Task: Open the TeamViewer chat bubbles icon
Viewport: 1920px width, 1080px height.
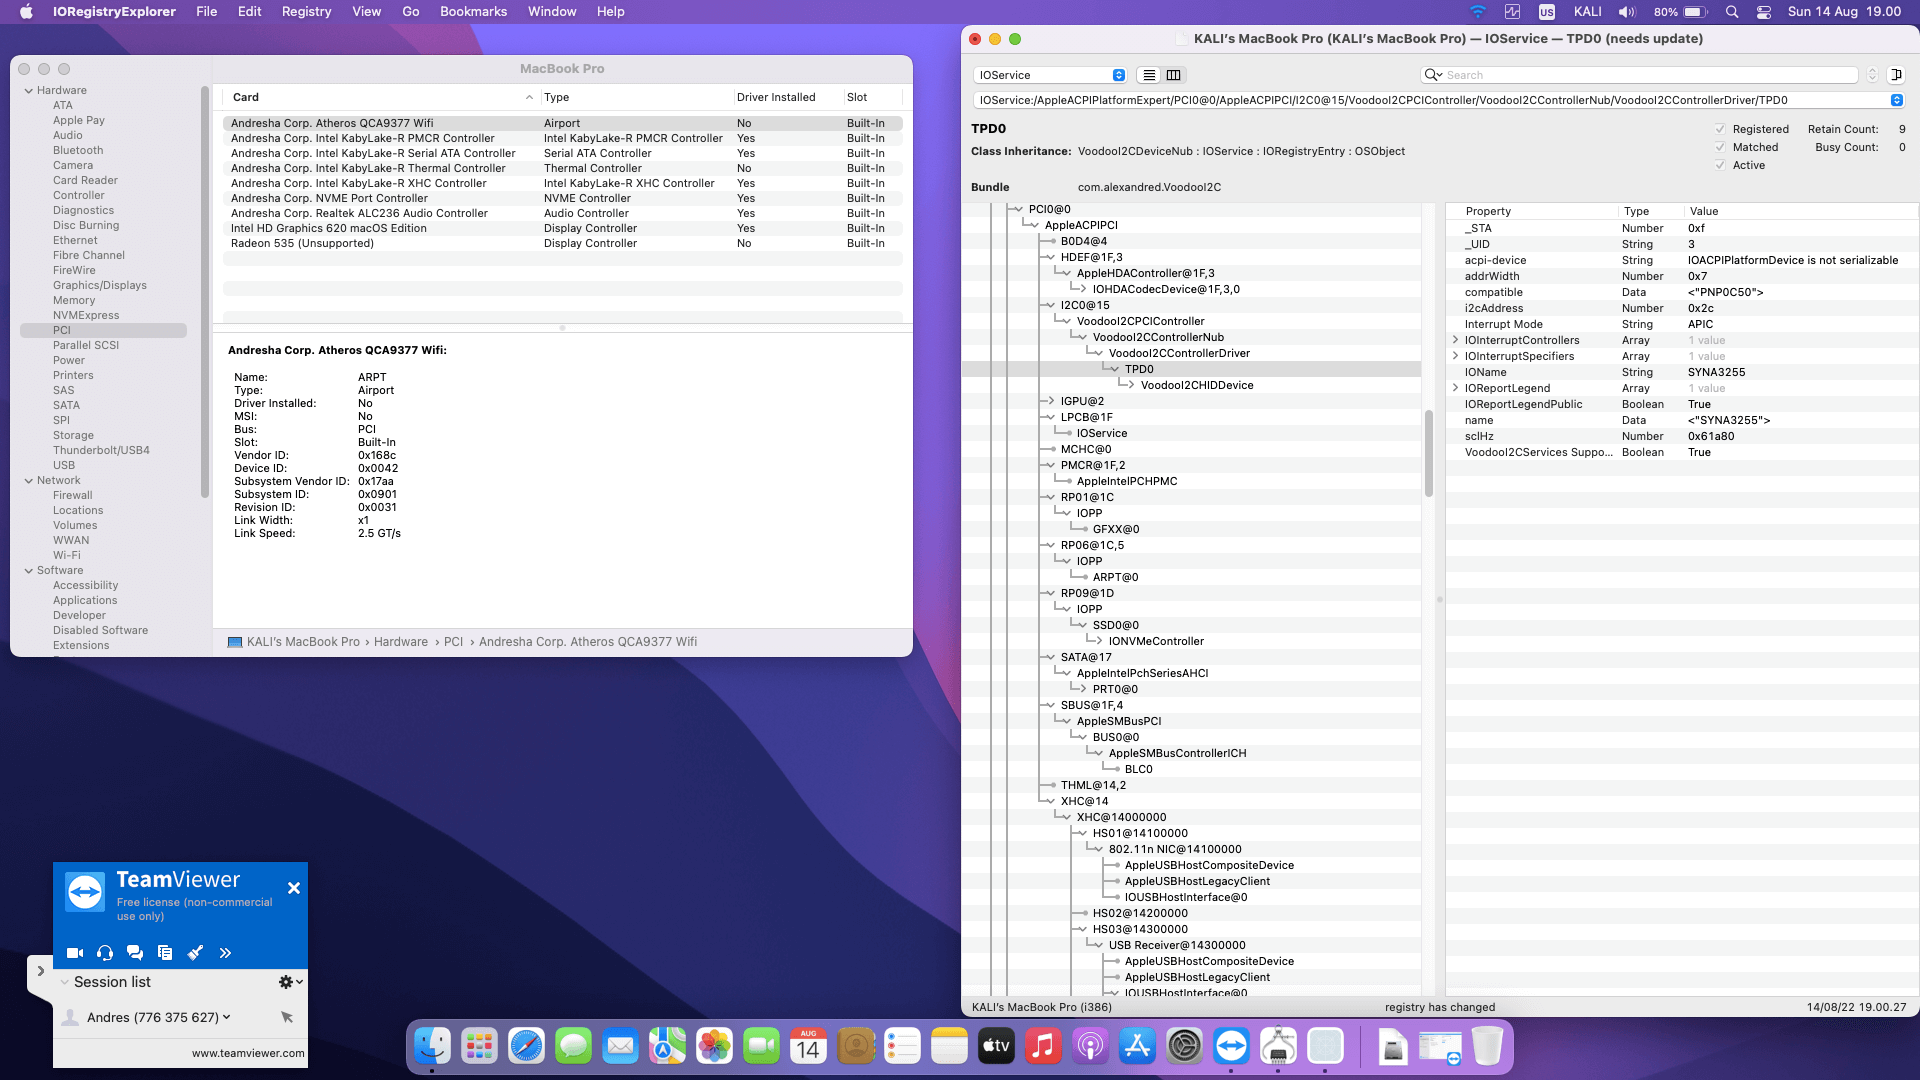Action: click(135, 953)
